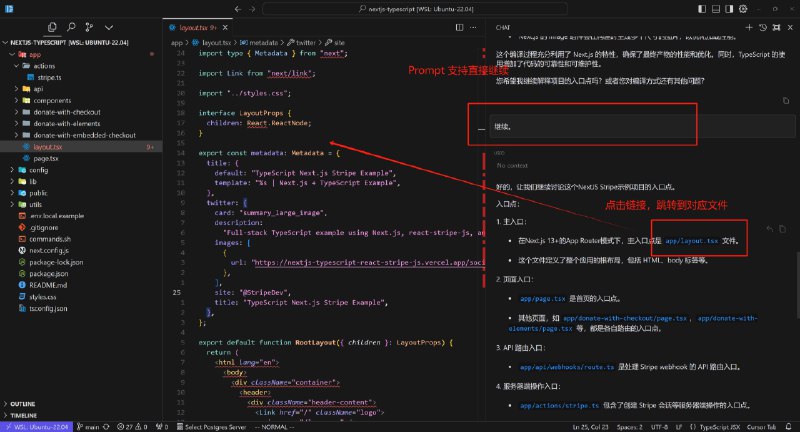Expand the utils folder
800x432 pixels.
tap(35, 205)
